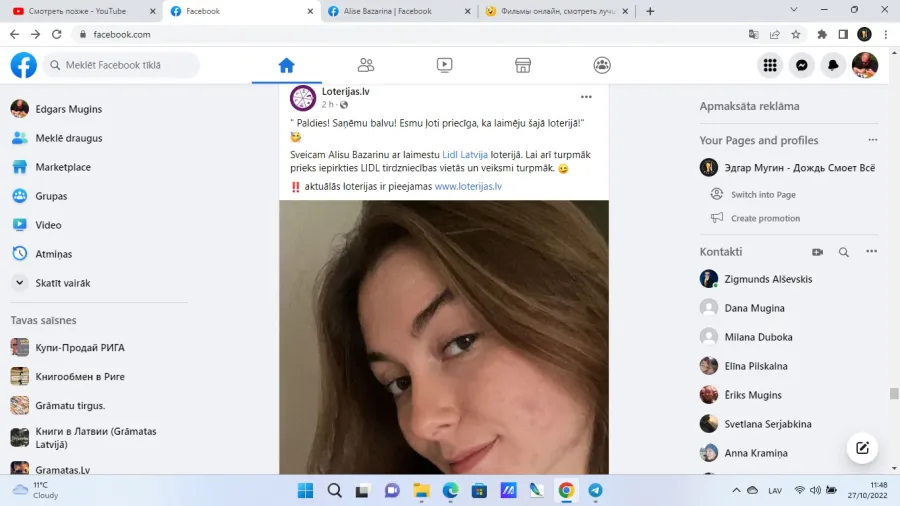Switch to Фильмы онлайн browser tab

(x=556, y=11)
